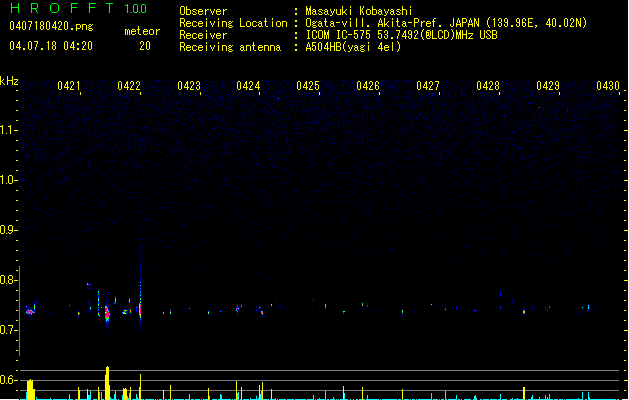The width and height of the screenshot is (629, 400).
Task: Click the date stamp 04.07.18 04:20
Action: (51, 46)
